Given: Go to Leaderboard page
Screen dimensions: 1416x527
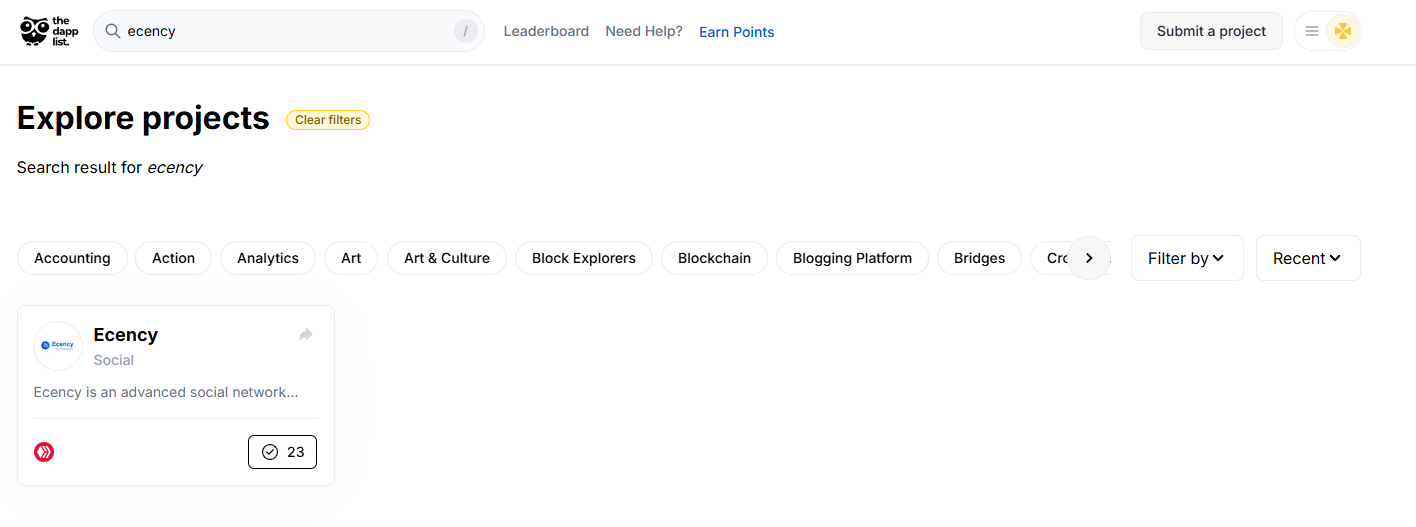Looking at the screenshot, I should [546, 31].
